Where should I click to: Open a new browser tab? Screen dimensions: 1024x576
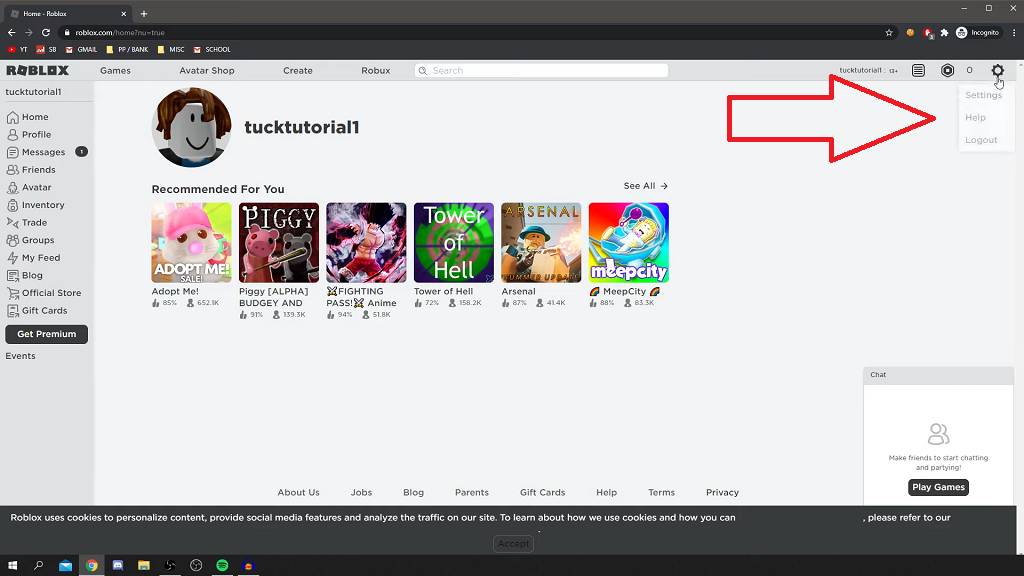click(144, 14)
